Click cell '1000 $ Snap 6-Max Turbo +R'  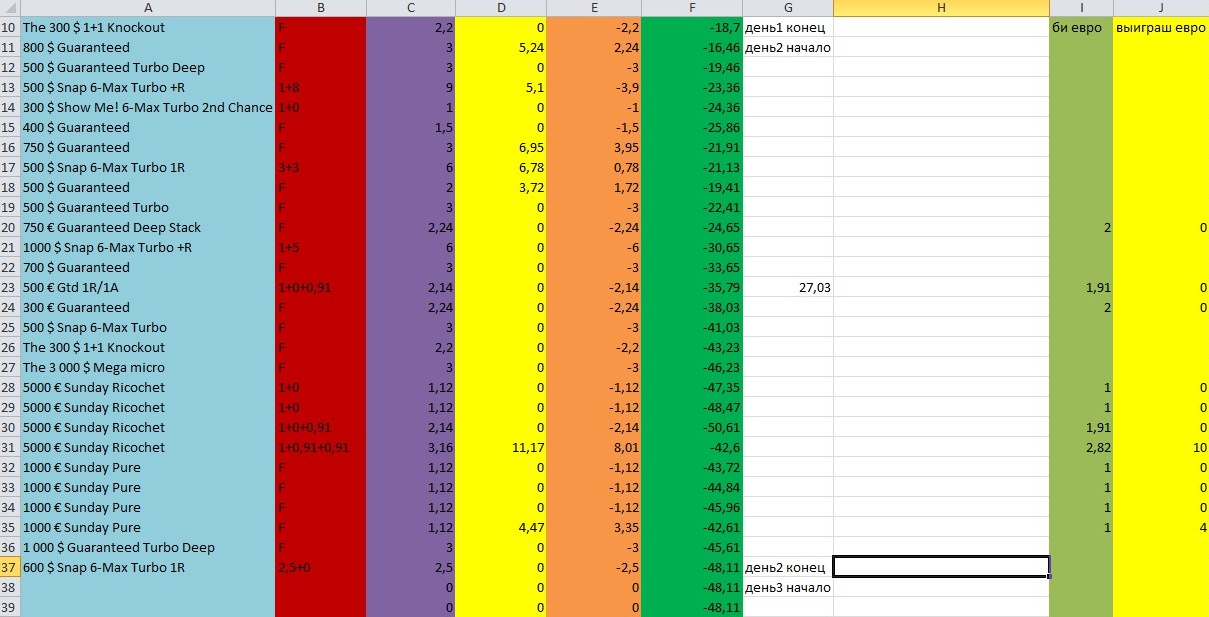tap(148, 248)
